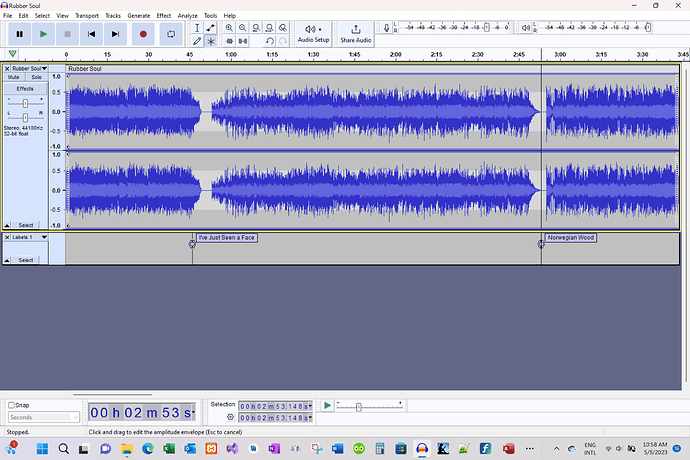This screenshot has height=460, width=690.
Task: Adjust the playback level slider
Action: (x=648, y=27)
